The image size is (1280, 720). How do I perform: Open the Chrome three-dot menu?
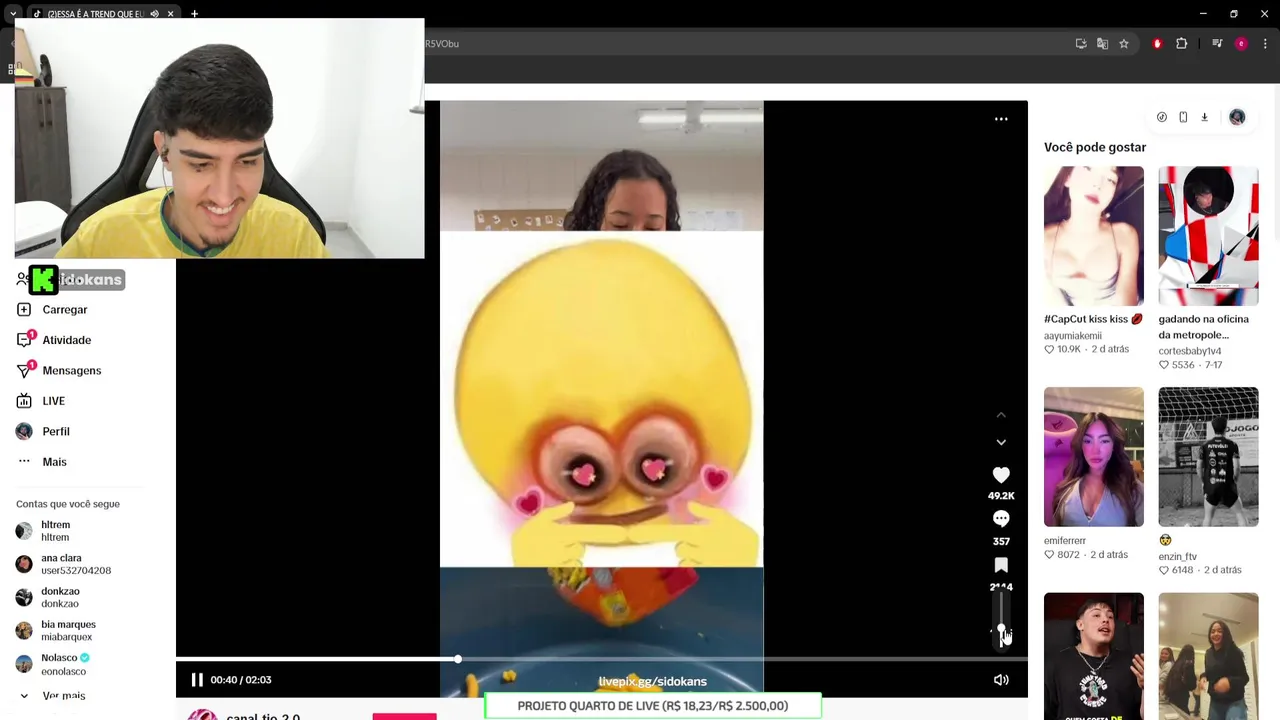[x=1265, y=44]
